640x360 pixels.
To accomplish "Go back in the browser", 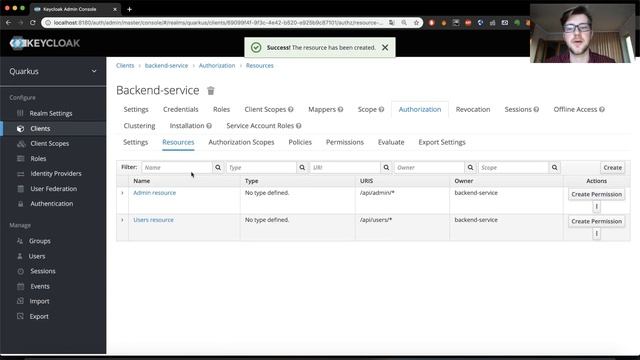I will click(9, 22).
